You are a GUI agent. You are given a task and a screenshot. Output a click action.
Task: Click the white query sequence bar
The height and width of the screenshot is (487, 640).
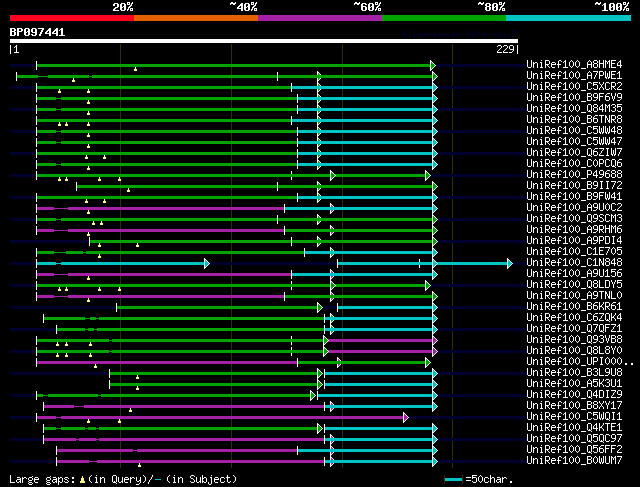264,41
